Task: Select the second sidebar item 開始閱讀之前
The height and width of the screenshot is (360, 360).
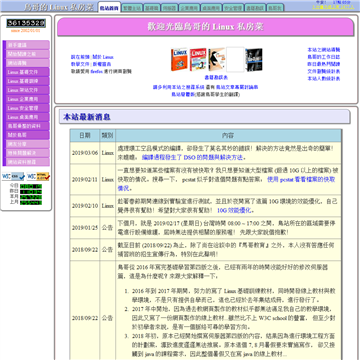Action: coord(28,54)
